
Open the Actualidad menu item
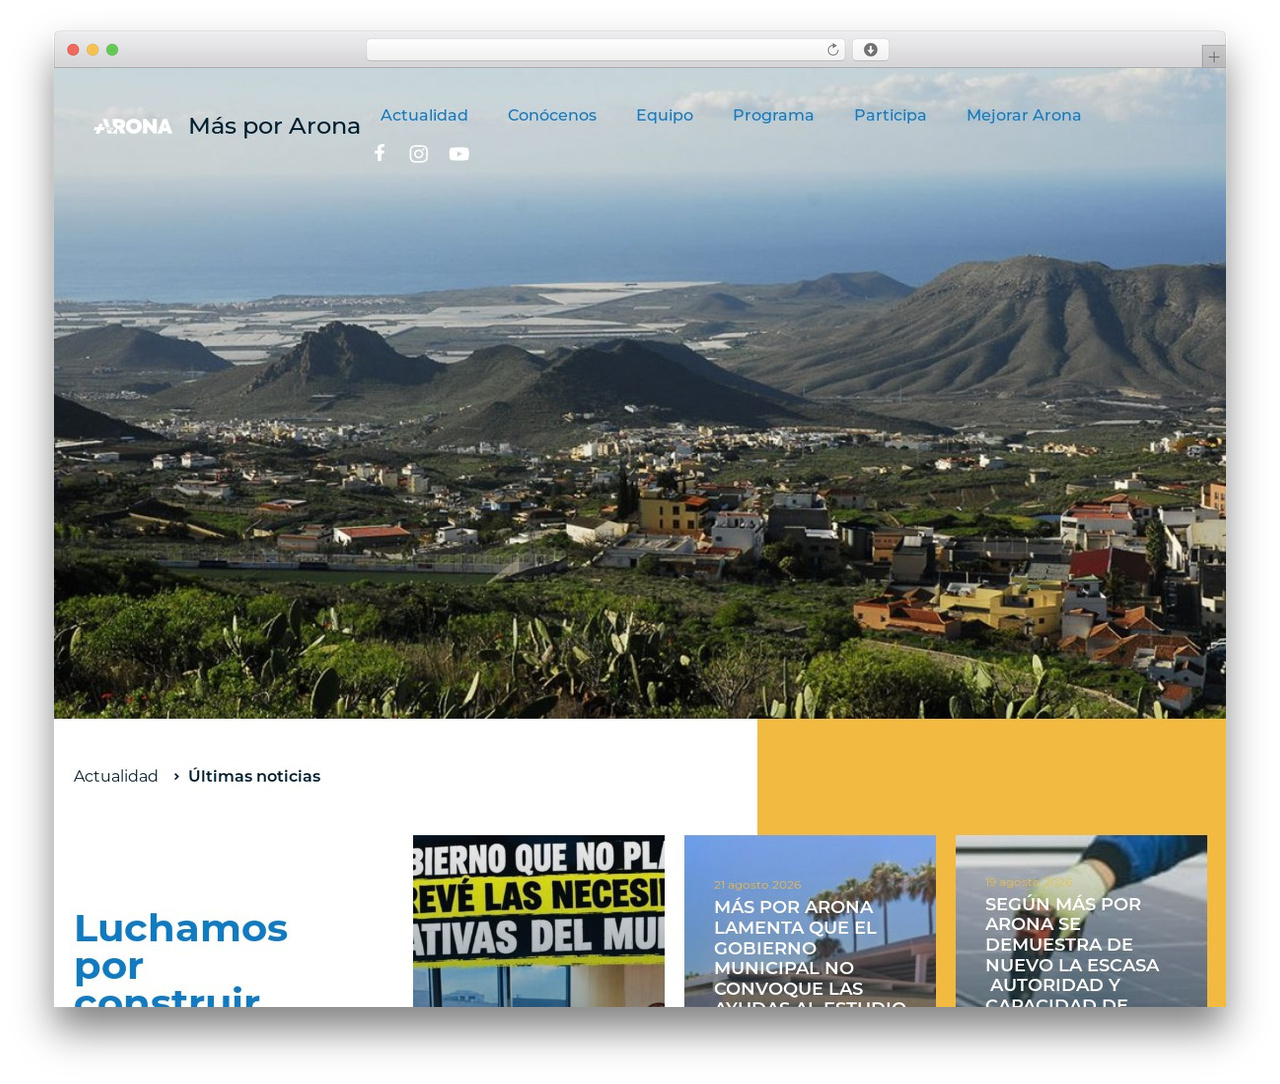[424, 115]
